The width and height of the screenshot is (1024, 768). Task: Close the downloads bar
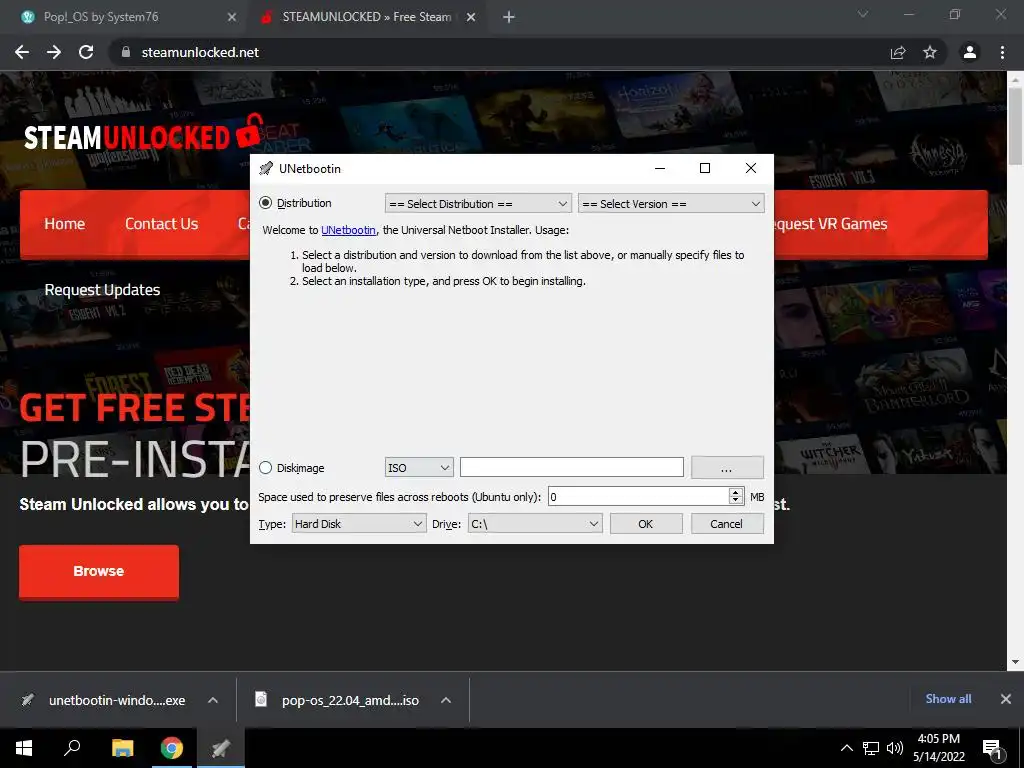click(1006, 699)
